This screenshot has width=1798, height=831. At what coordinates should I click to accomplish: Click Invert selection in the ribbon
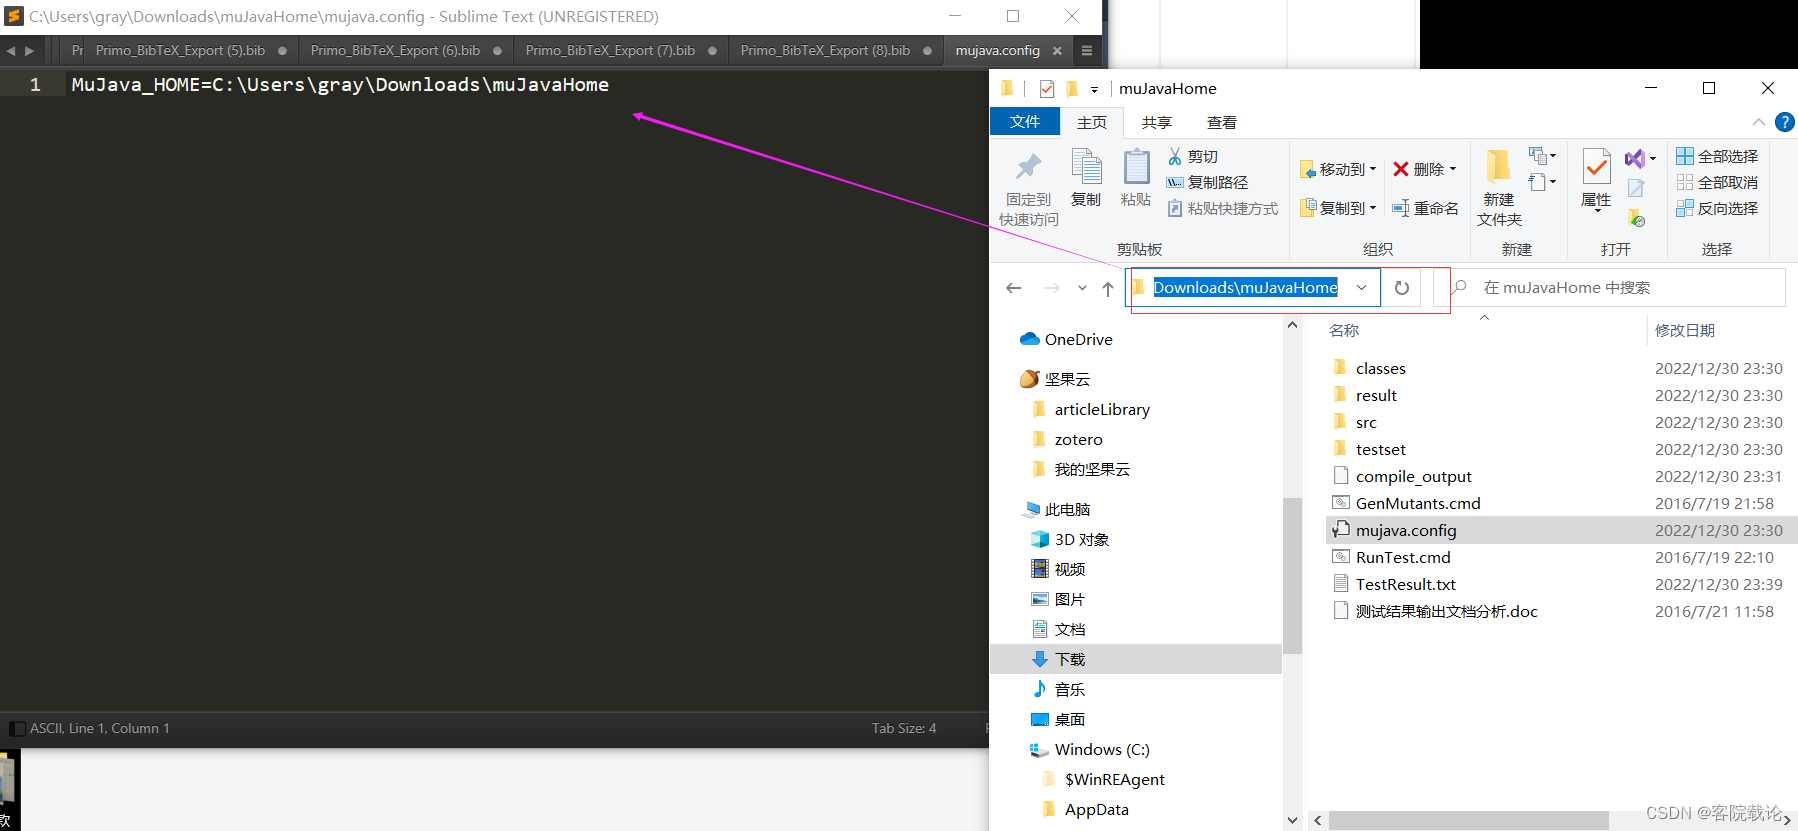tap(1717, 208)
